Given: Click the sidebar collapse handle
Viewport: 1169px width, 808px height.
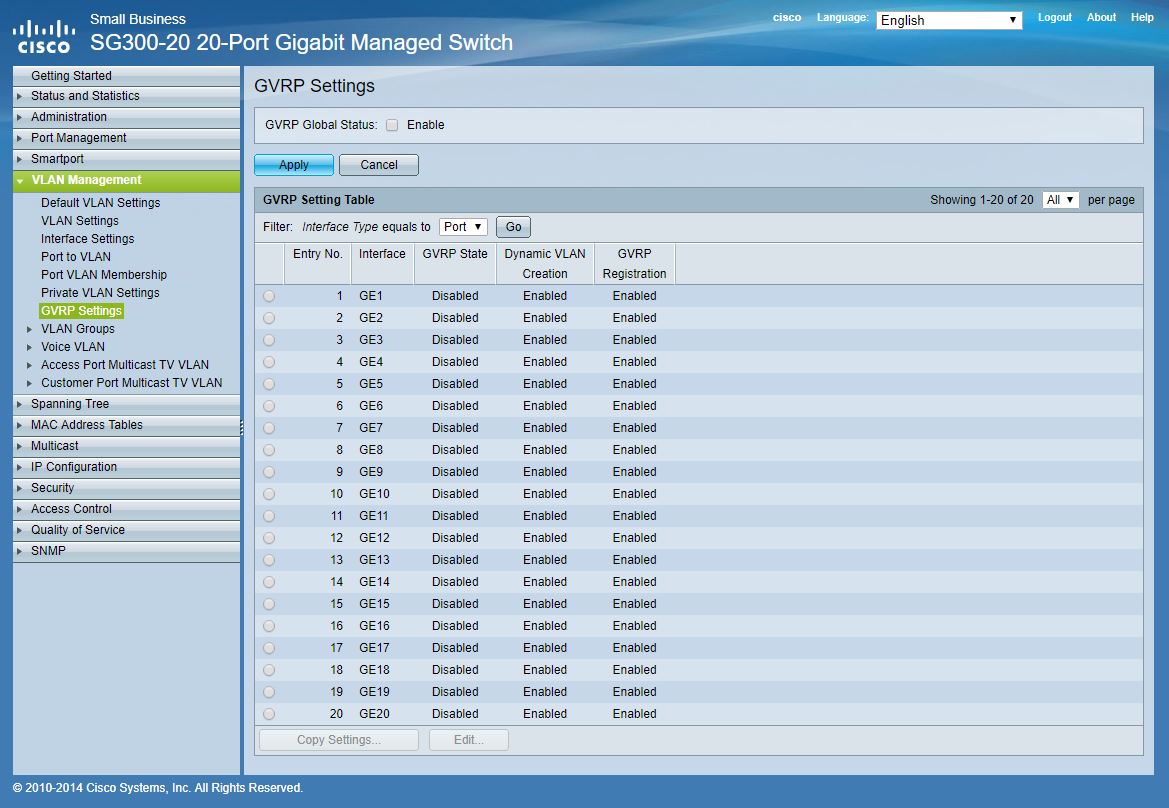Looking at the screenshot, I should coord(242,426).
